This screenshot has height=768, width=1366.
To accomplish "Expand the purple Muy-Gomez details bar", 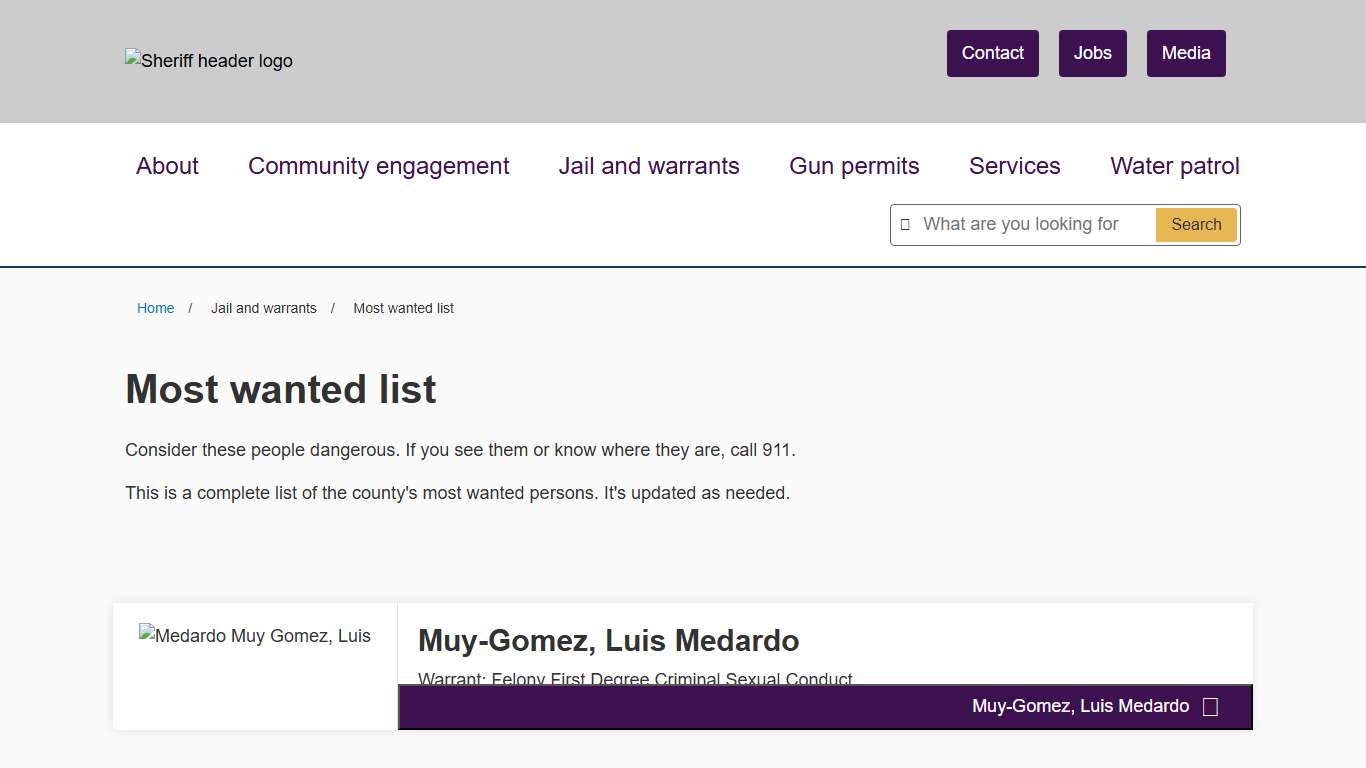I will [1079, 707].
